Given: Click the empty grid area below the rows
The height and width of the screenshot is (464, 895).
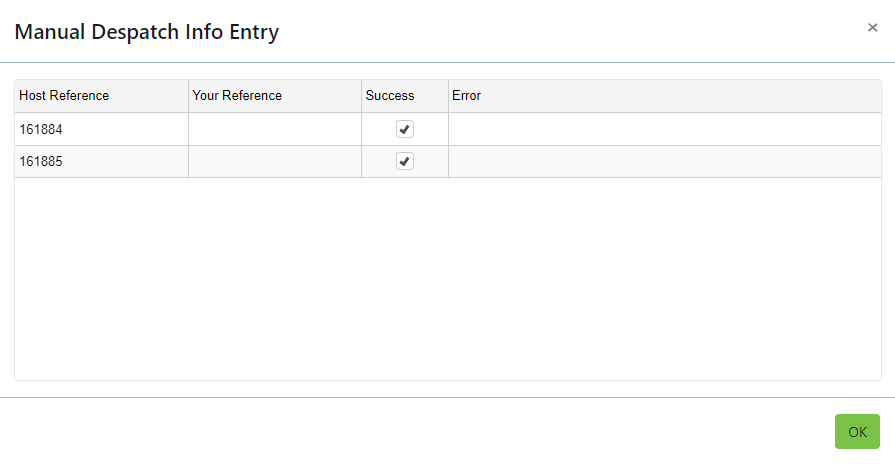Looking at the screenshot, I should pyautogui.click(x=448, y=279).
